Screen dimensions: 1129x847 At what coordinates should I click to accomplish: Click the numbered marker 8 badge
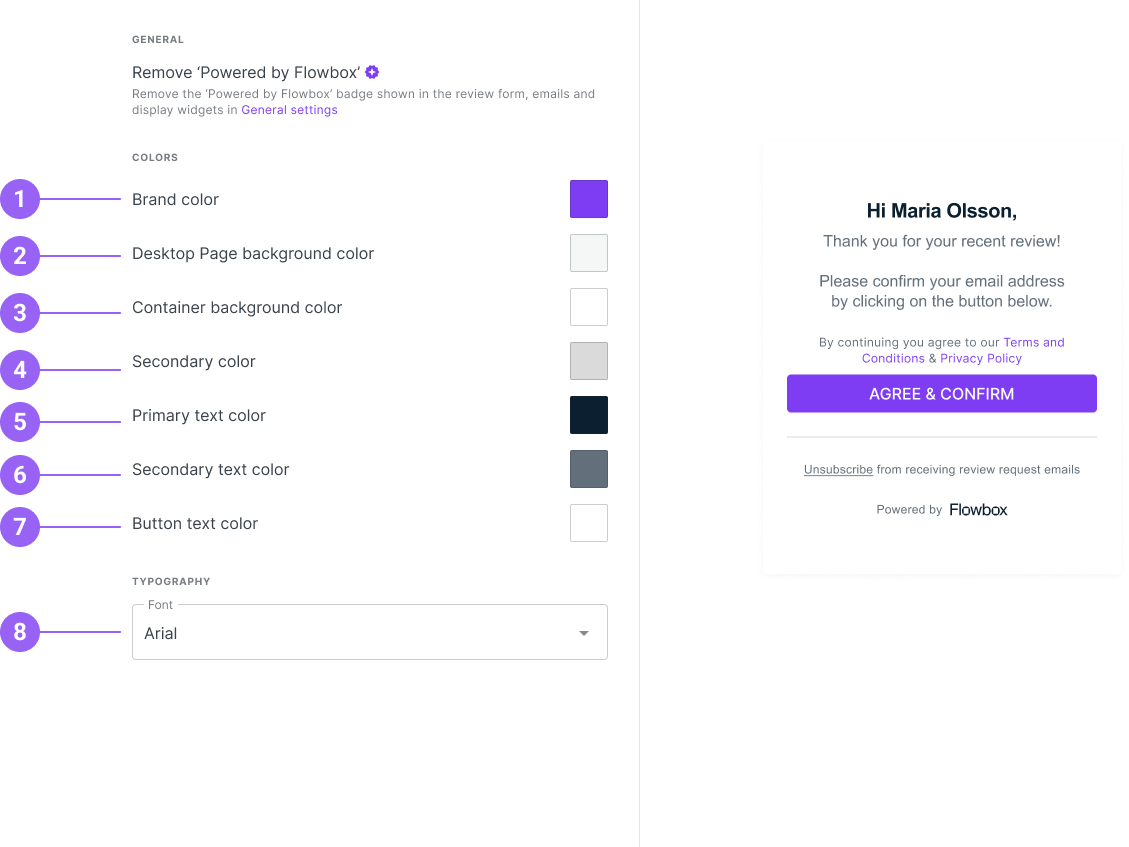coord(20,632)
